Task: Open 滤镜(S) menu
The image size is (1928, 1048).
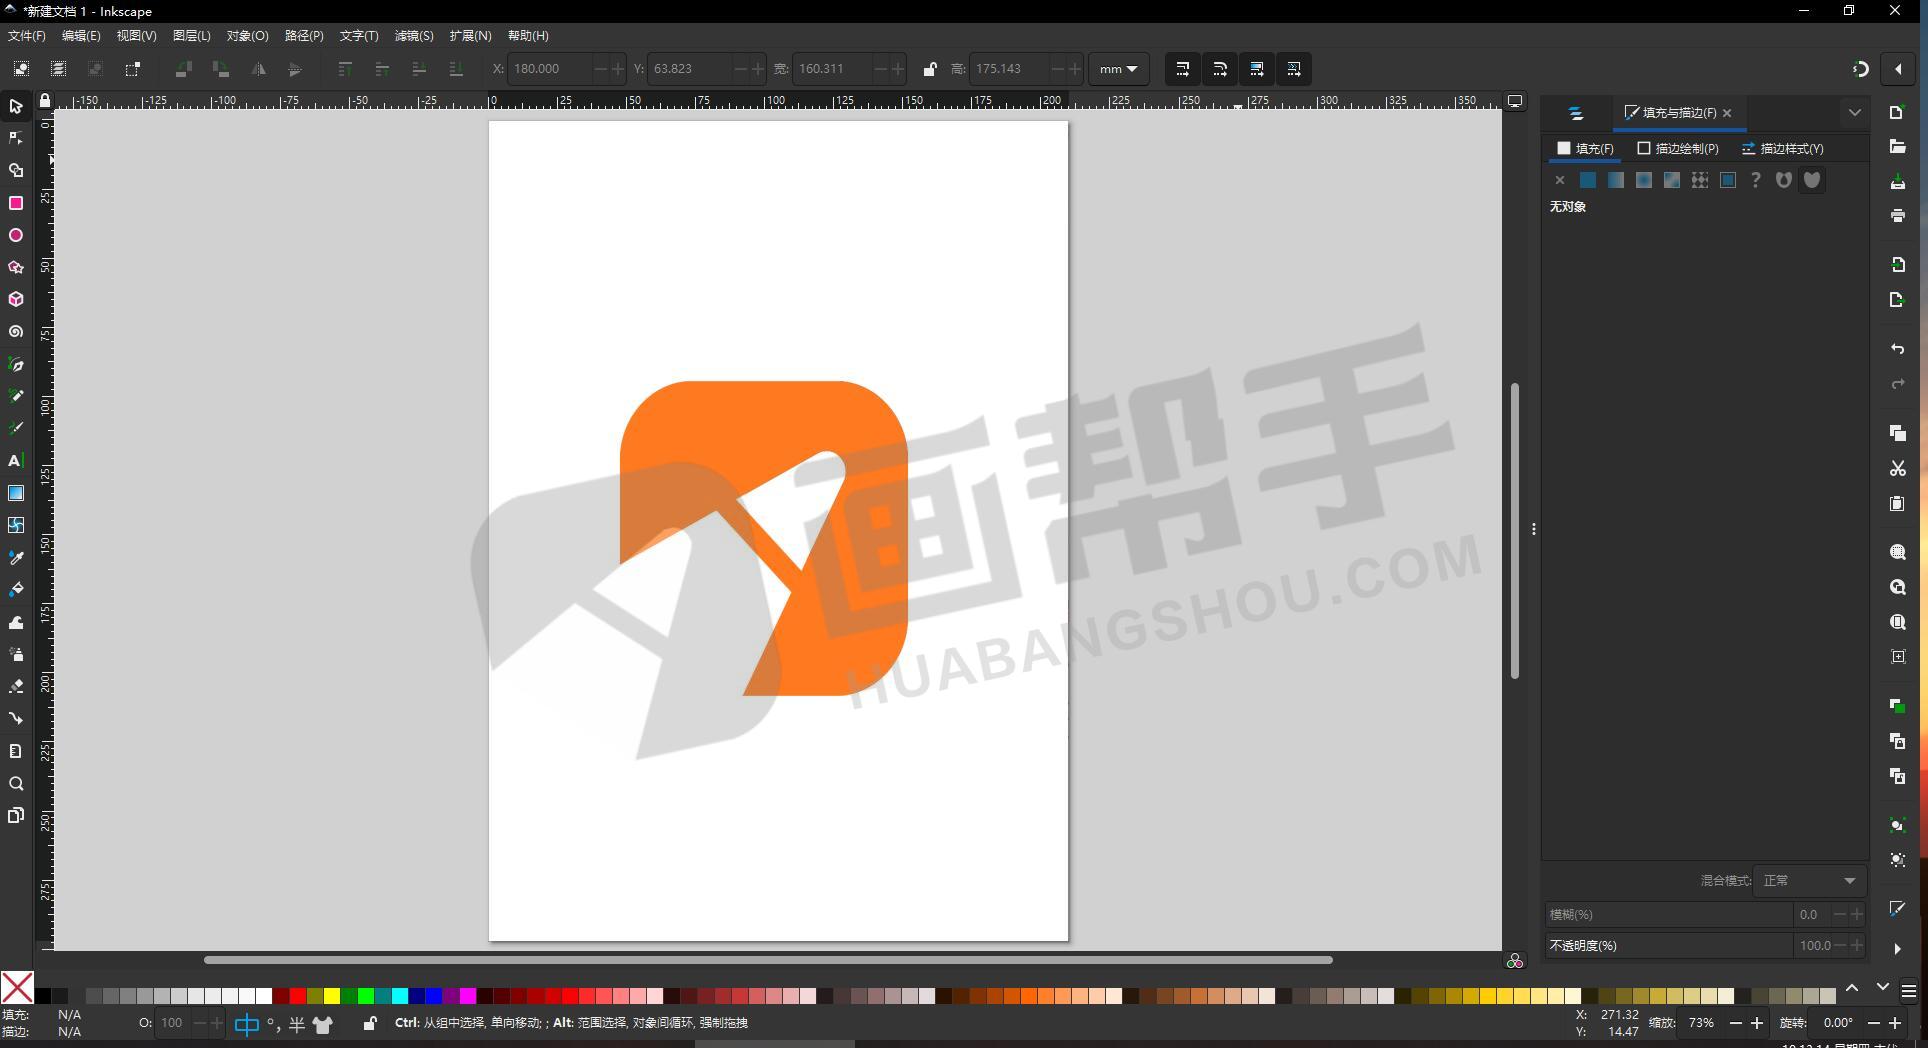Action: [x=414, y=36]
